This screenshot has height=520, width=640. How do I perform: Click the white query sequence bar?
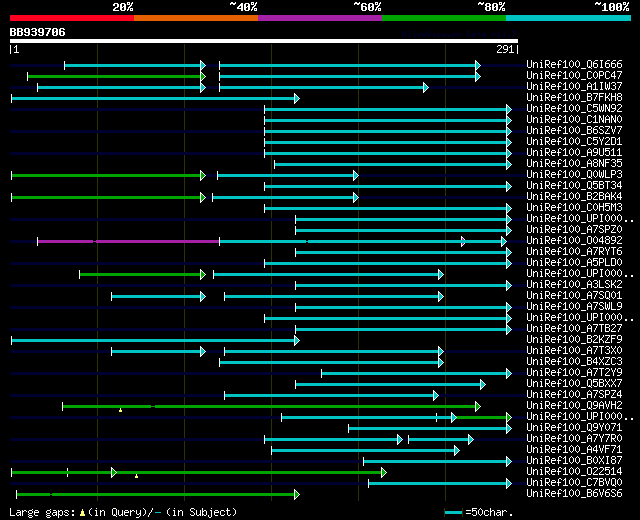click(264, 41)
